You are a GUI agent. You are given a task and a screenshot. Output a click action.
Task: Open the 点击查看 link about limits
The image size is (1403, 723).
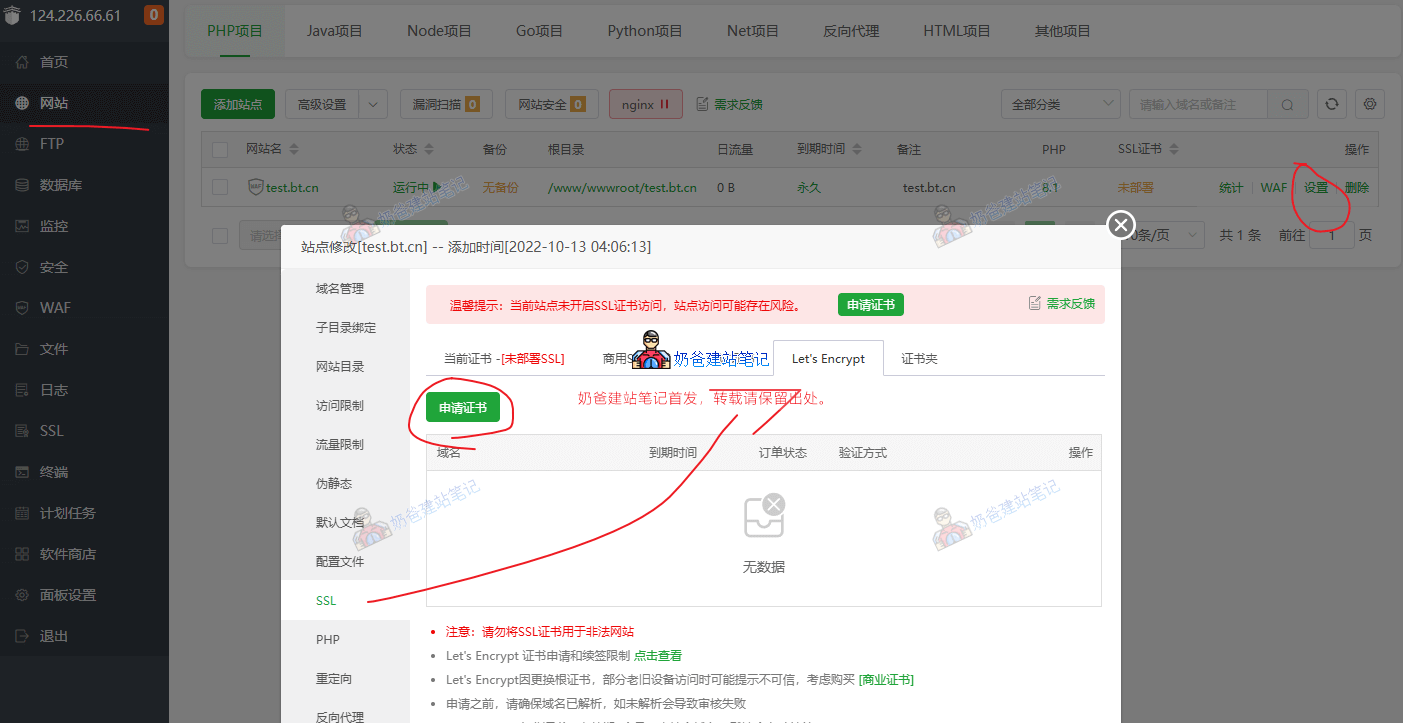[658, 656]
